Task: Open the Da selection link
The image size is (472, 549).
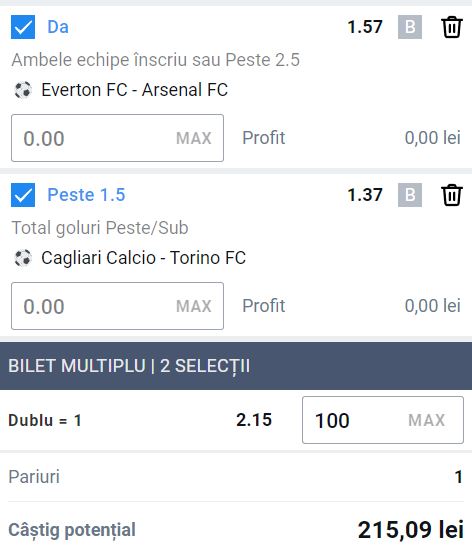Action: coord(58,27)
